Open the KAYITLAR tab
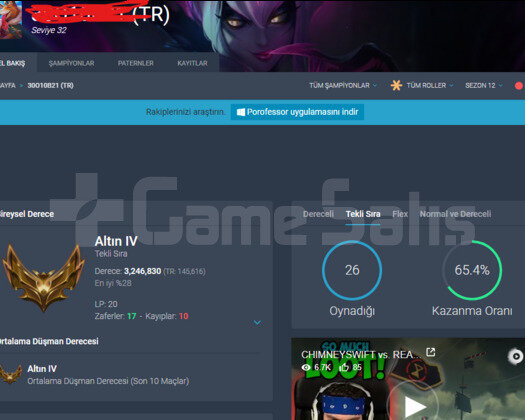 point(193,63)
